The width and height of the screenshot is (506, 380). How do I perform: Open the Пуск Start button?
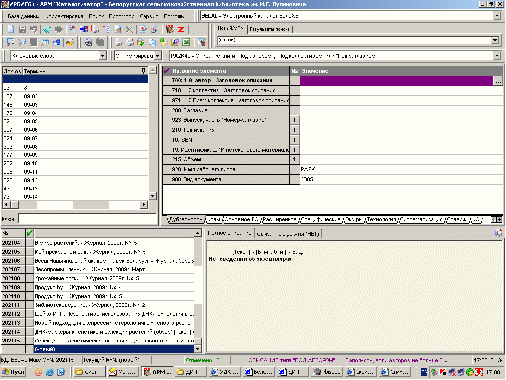14,372
